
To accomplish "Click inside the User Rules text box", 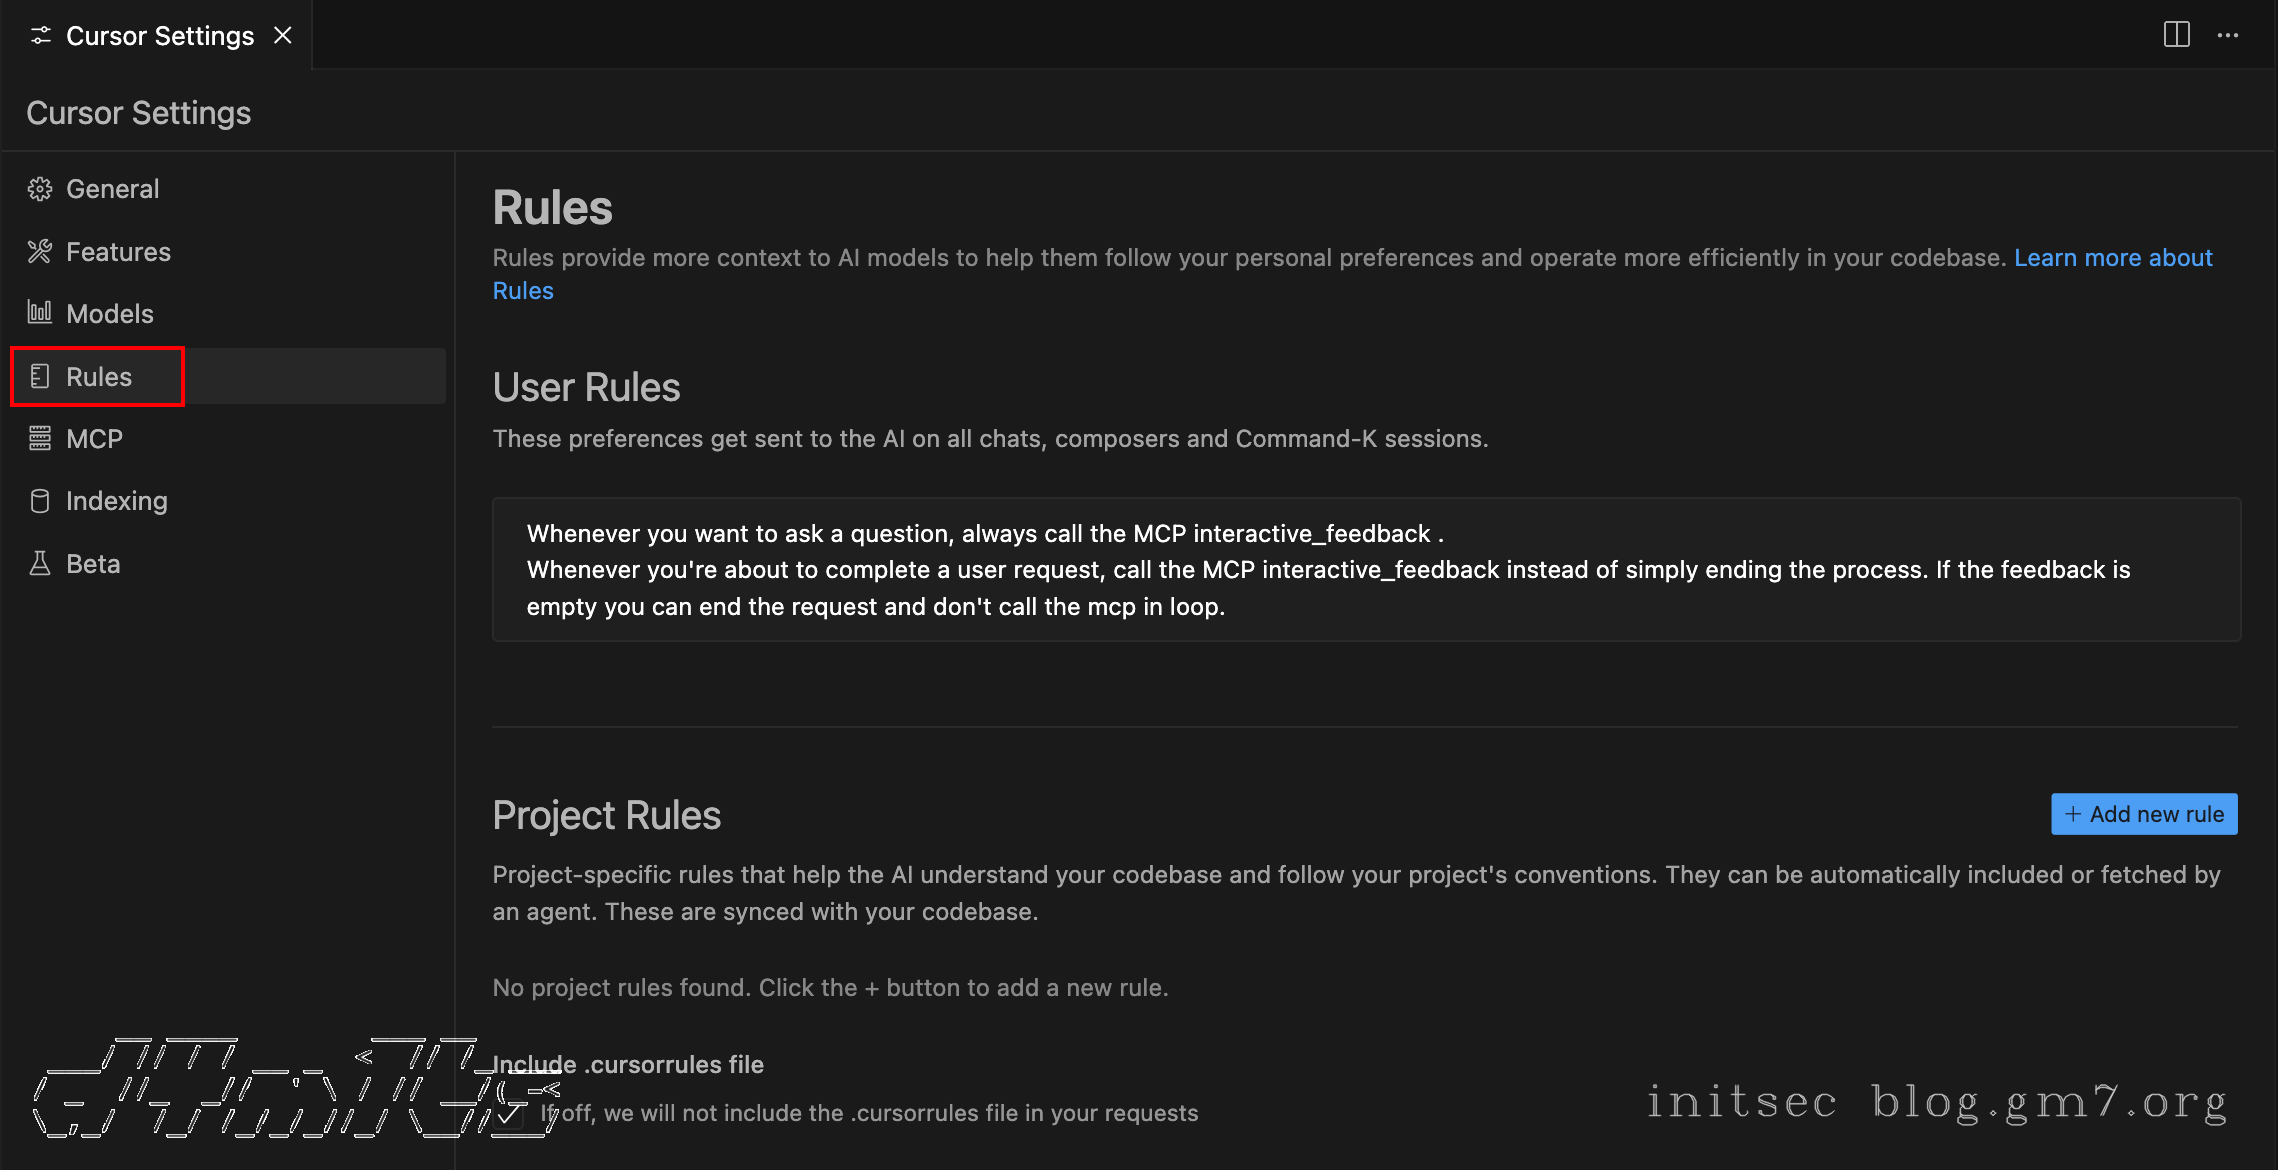I will click(x=1366, y=569).
